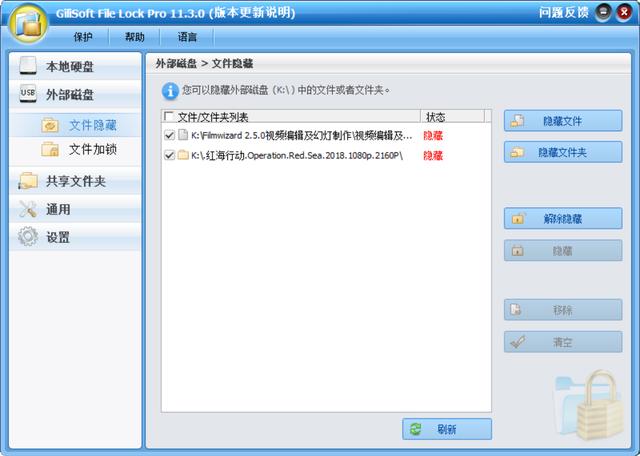Open 设置 in the sidebar
This screenshot has width=640, height=456.
[75, 237]
